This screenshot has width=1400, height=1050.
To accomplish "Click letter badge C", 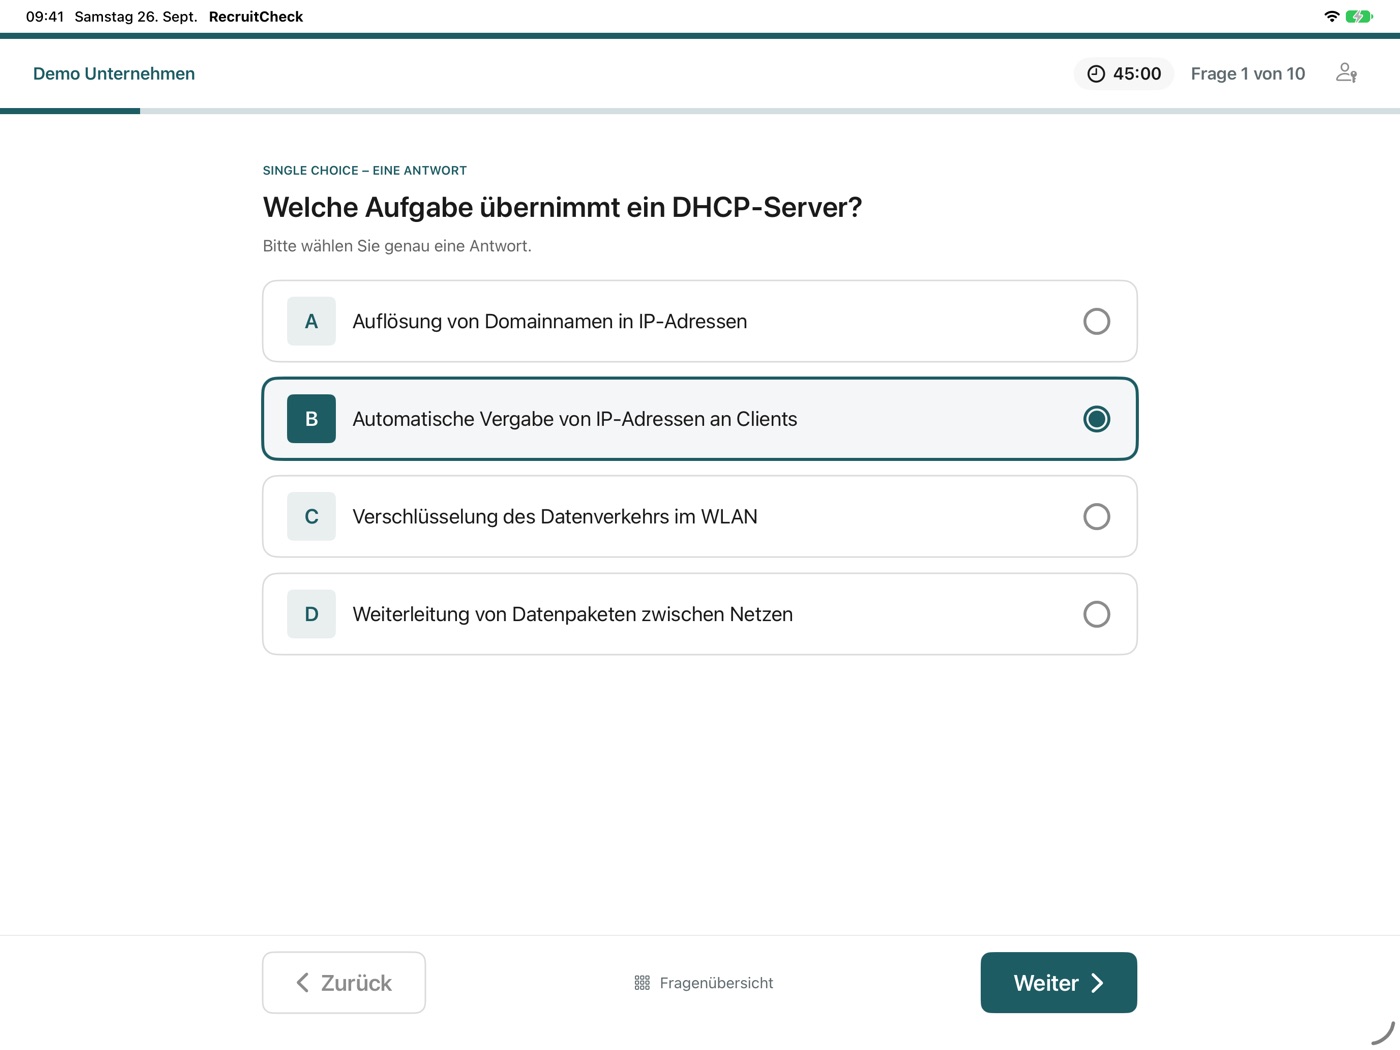I will coord(311,517).
